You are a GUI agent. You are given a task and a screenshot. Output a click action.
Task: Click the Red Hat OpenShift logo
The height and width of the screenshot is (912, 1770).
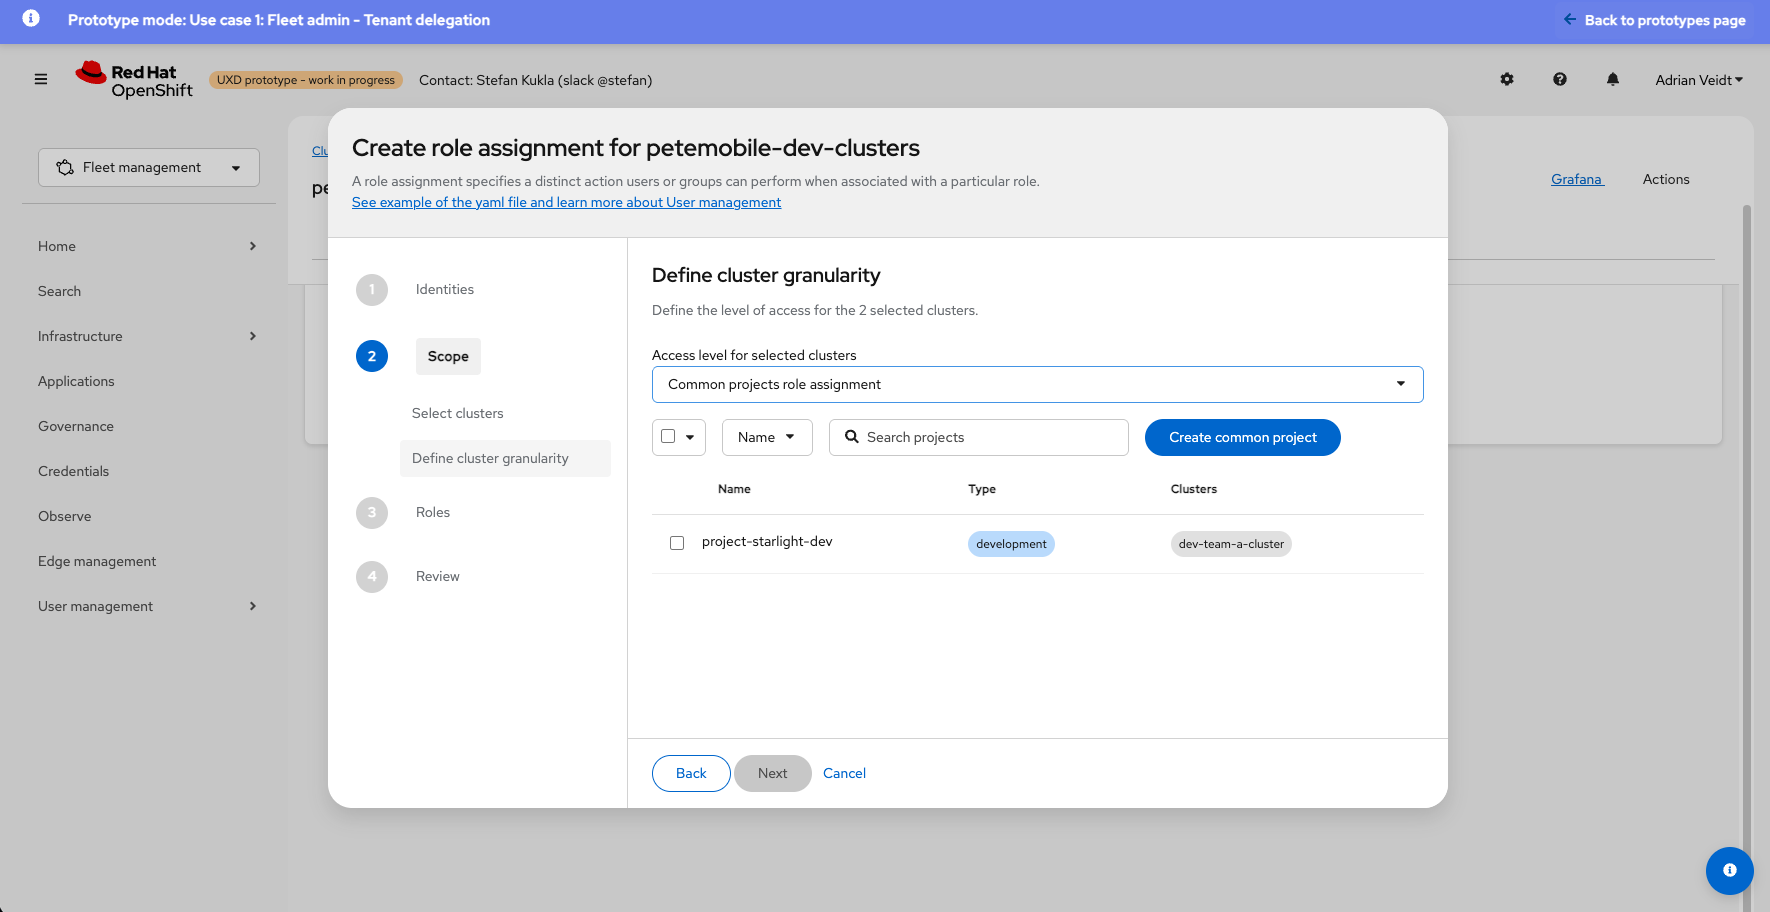(x=135, y=80)
